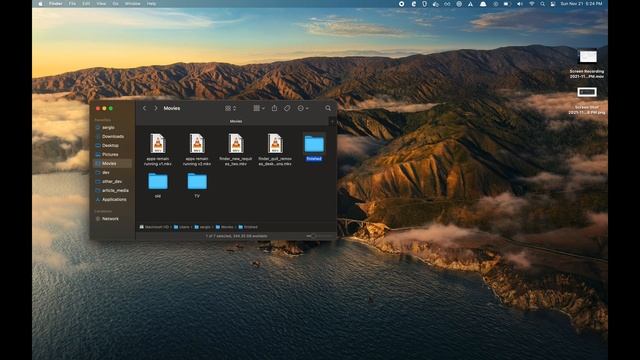
Task: Select Screen Recording file on desktop
Action: point(587,64)
